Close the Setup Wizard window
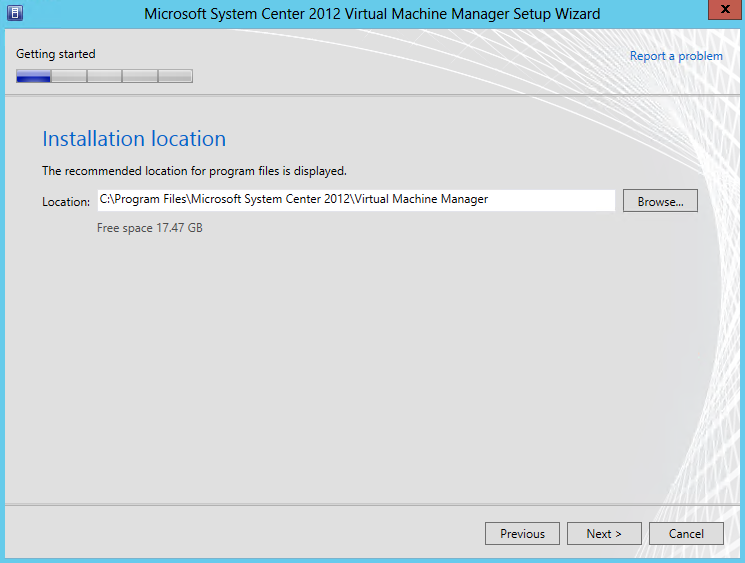745x563 pixels. click(x=725, y=10)
